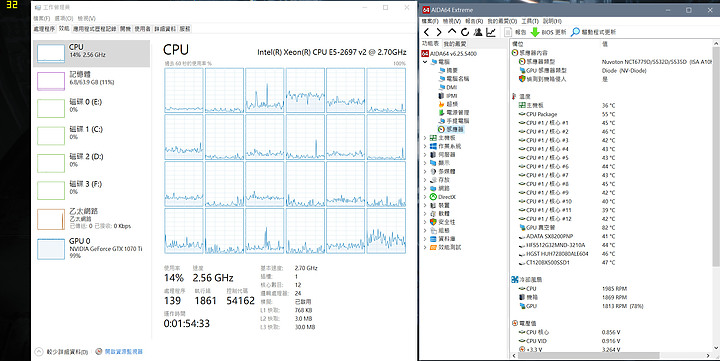Screen dimensions: 720x361
Task: Go back in AIDA64 navigation
Action: [x=427, y=32]
